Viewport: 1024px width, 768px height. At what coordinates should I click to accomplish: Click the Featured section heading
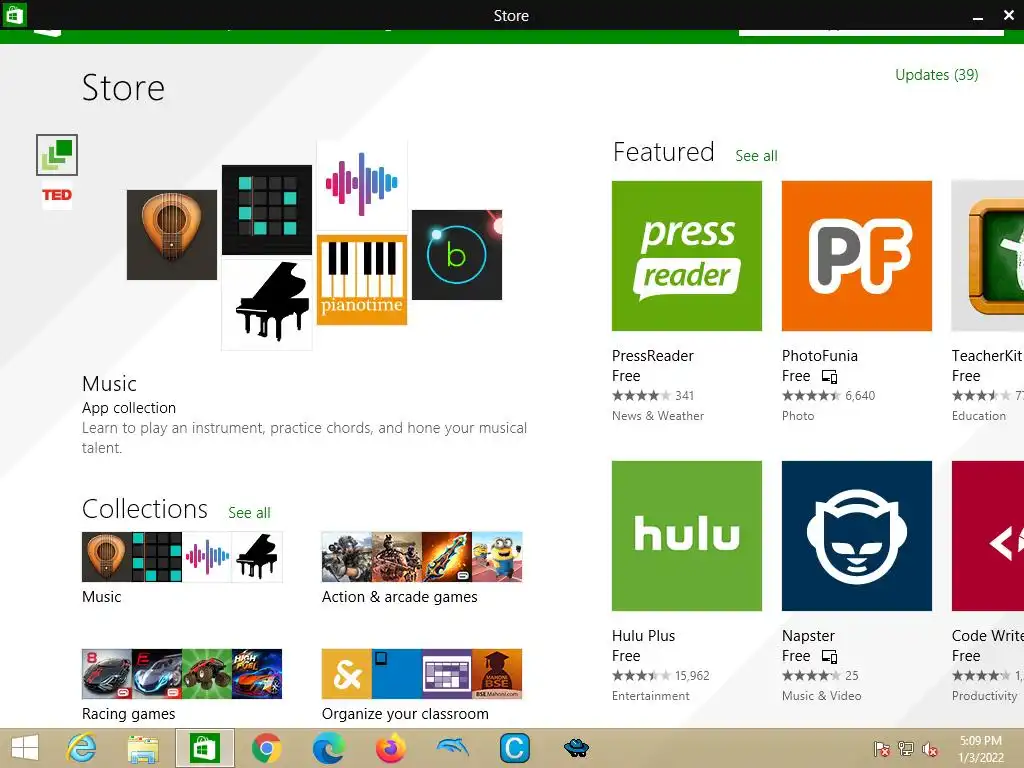tap(664, 152)
